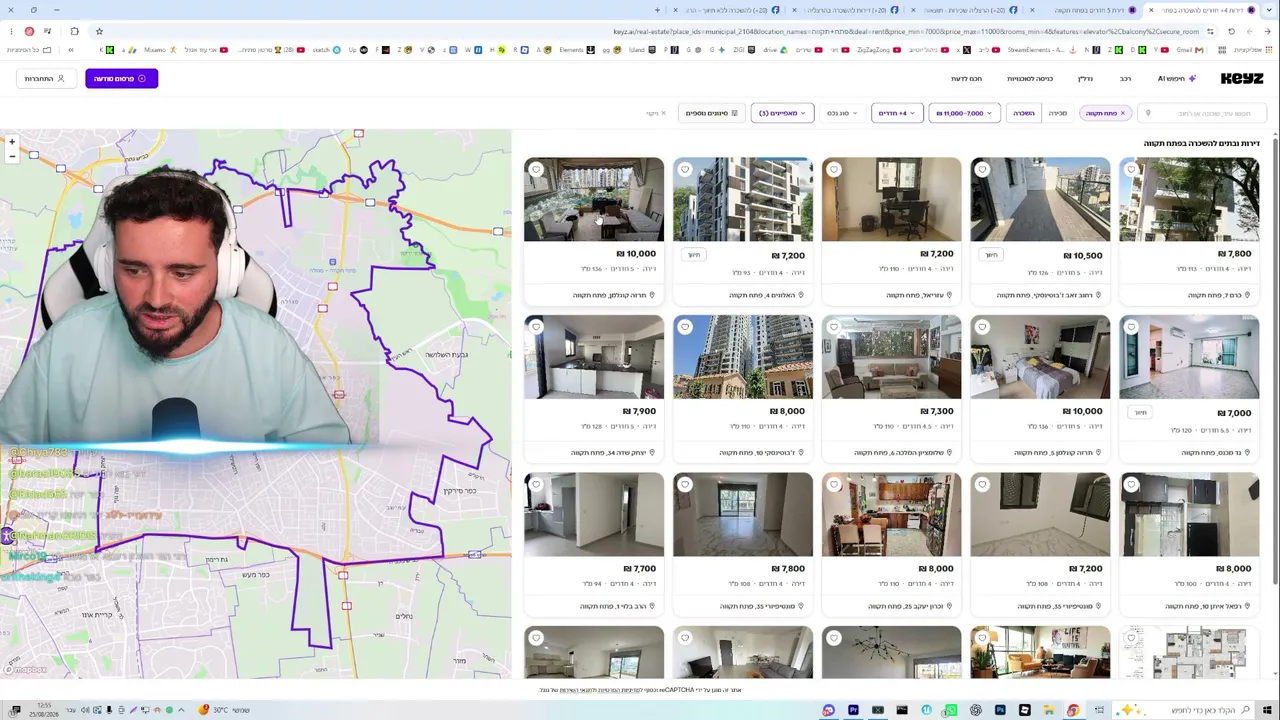Zoom in on the map
Image resolution: width=1280 pixels, height=720 pixels.
[12, 142]
